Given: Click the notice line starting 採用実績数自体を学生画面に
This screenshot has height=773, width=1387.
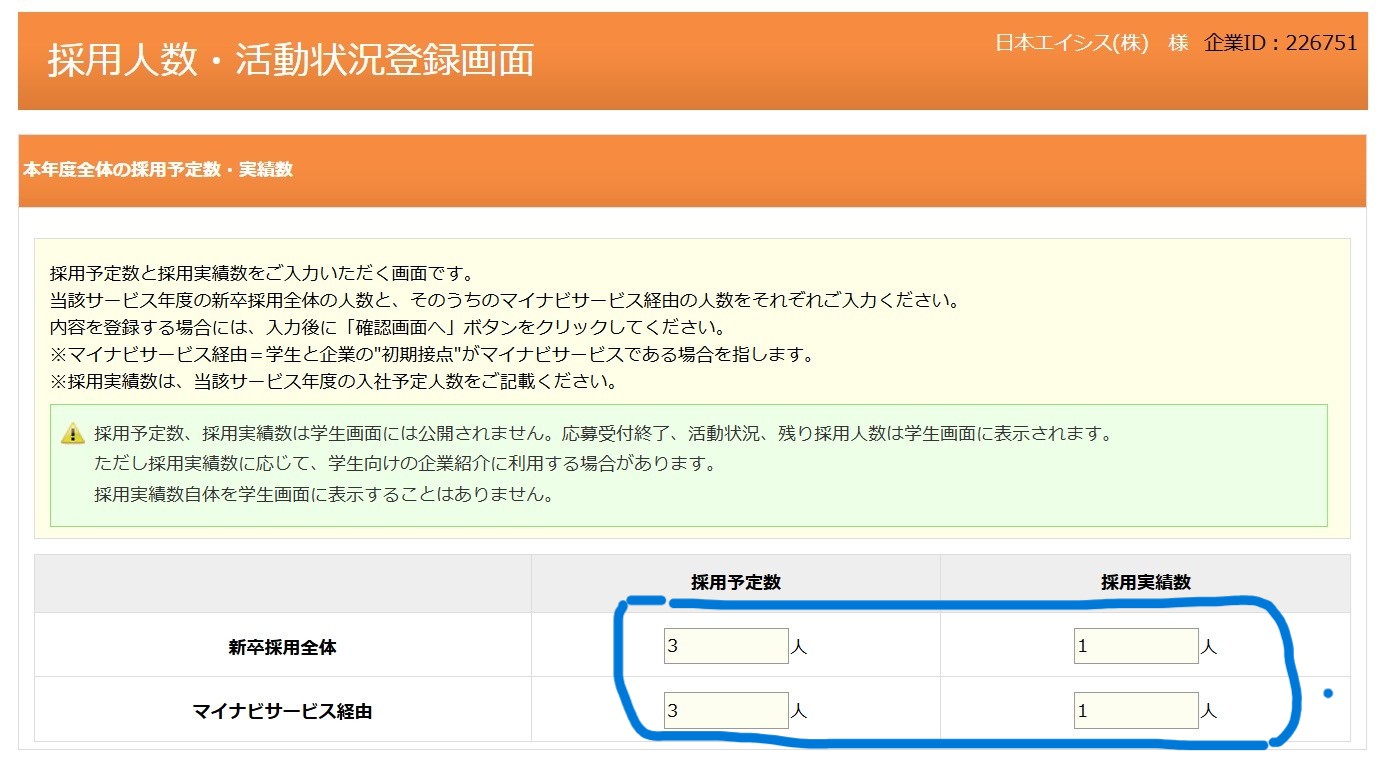Looking at the screenshot, I should pyautogui.click(x=323, y=494).
